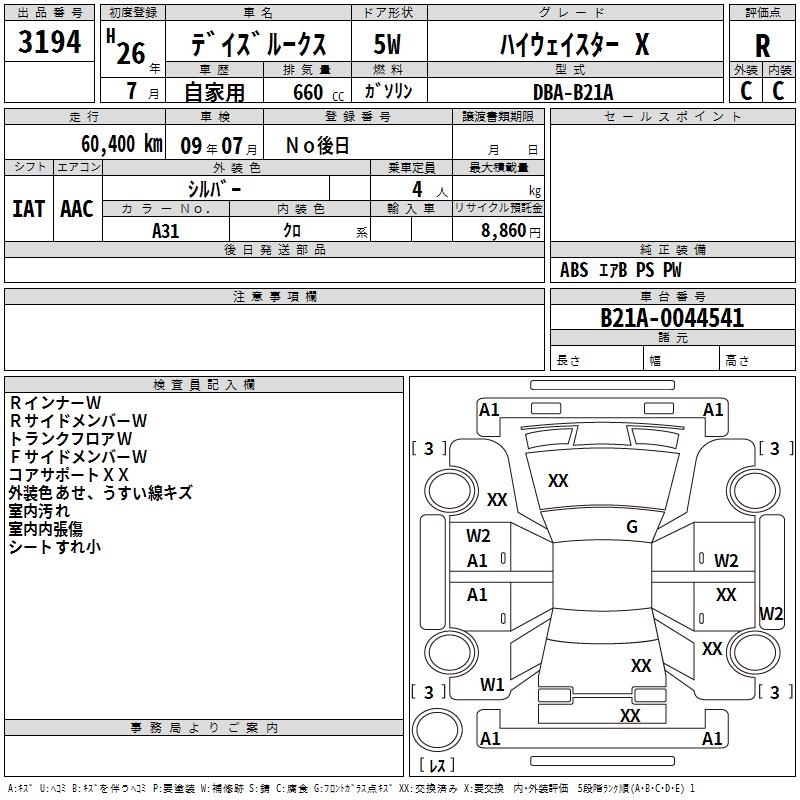Click the evaluation grade R

[762, 45]
